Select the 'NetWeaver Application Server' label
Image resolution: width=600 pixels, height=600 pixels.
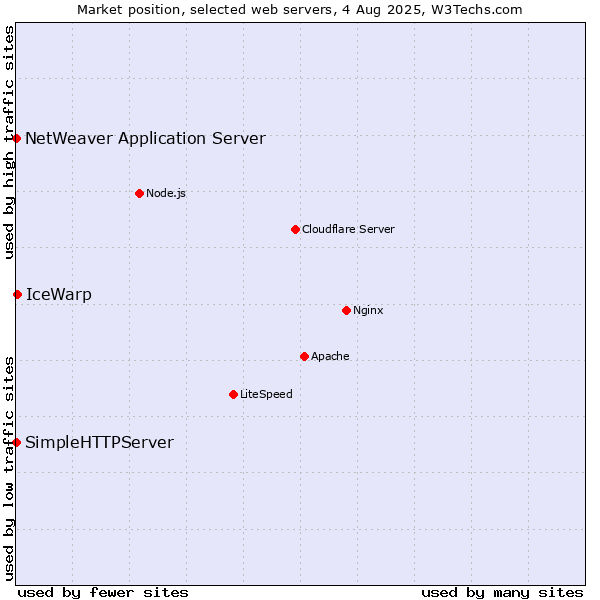[145, 139]
